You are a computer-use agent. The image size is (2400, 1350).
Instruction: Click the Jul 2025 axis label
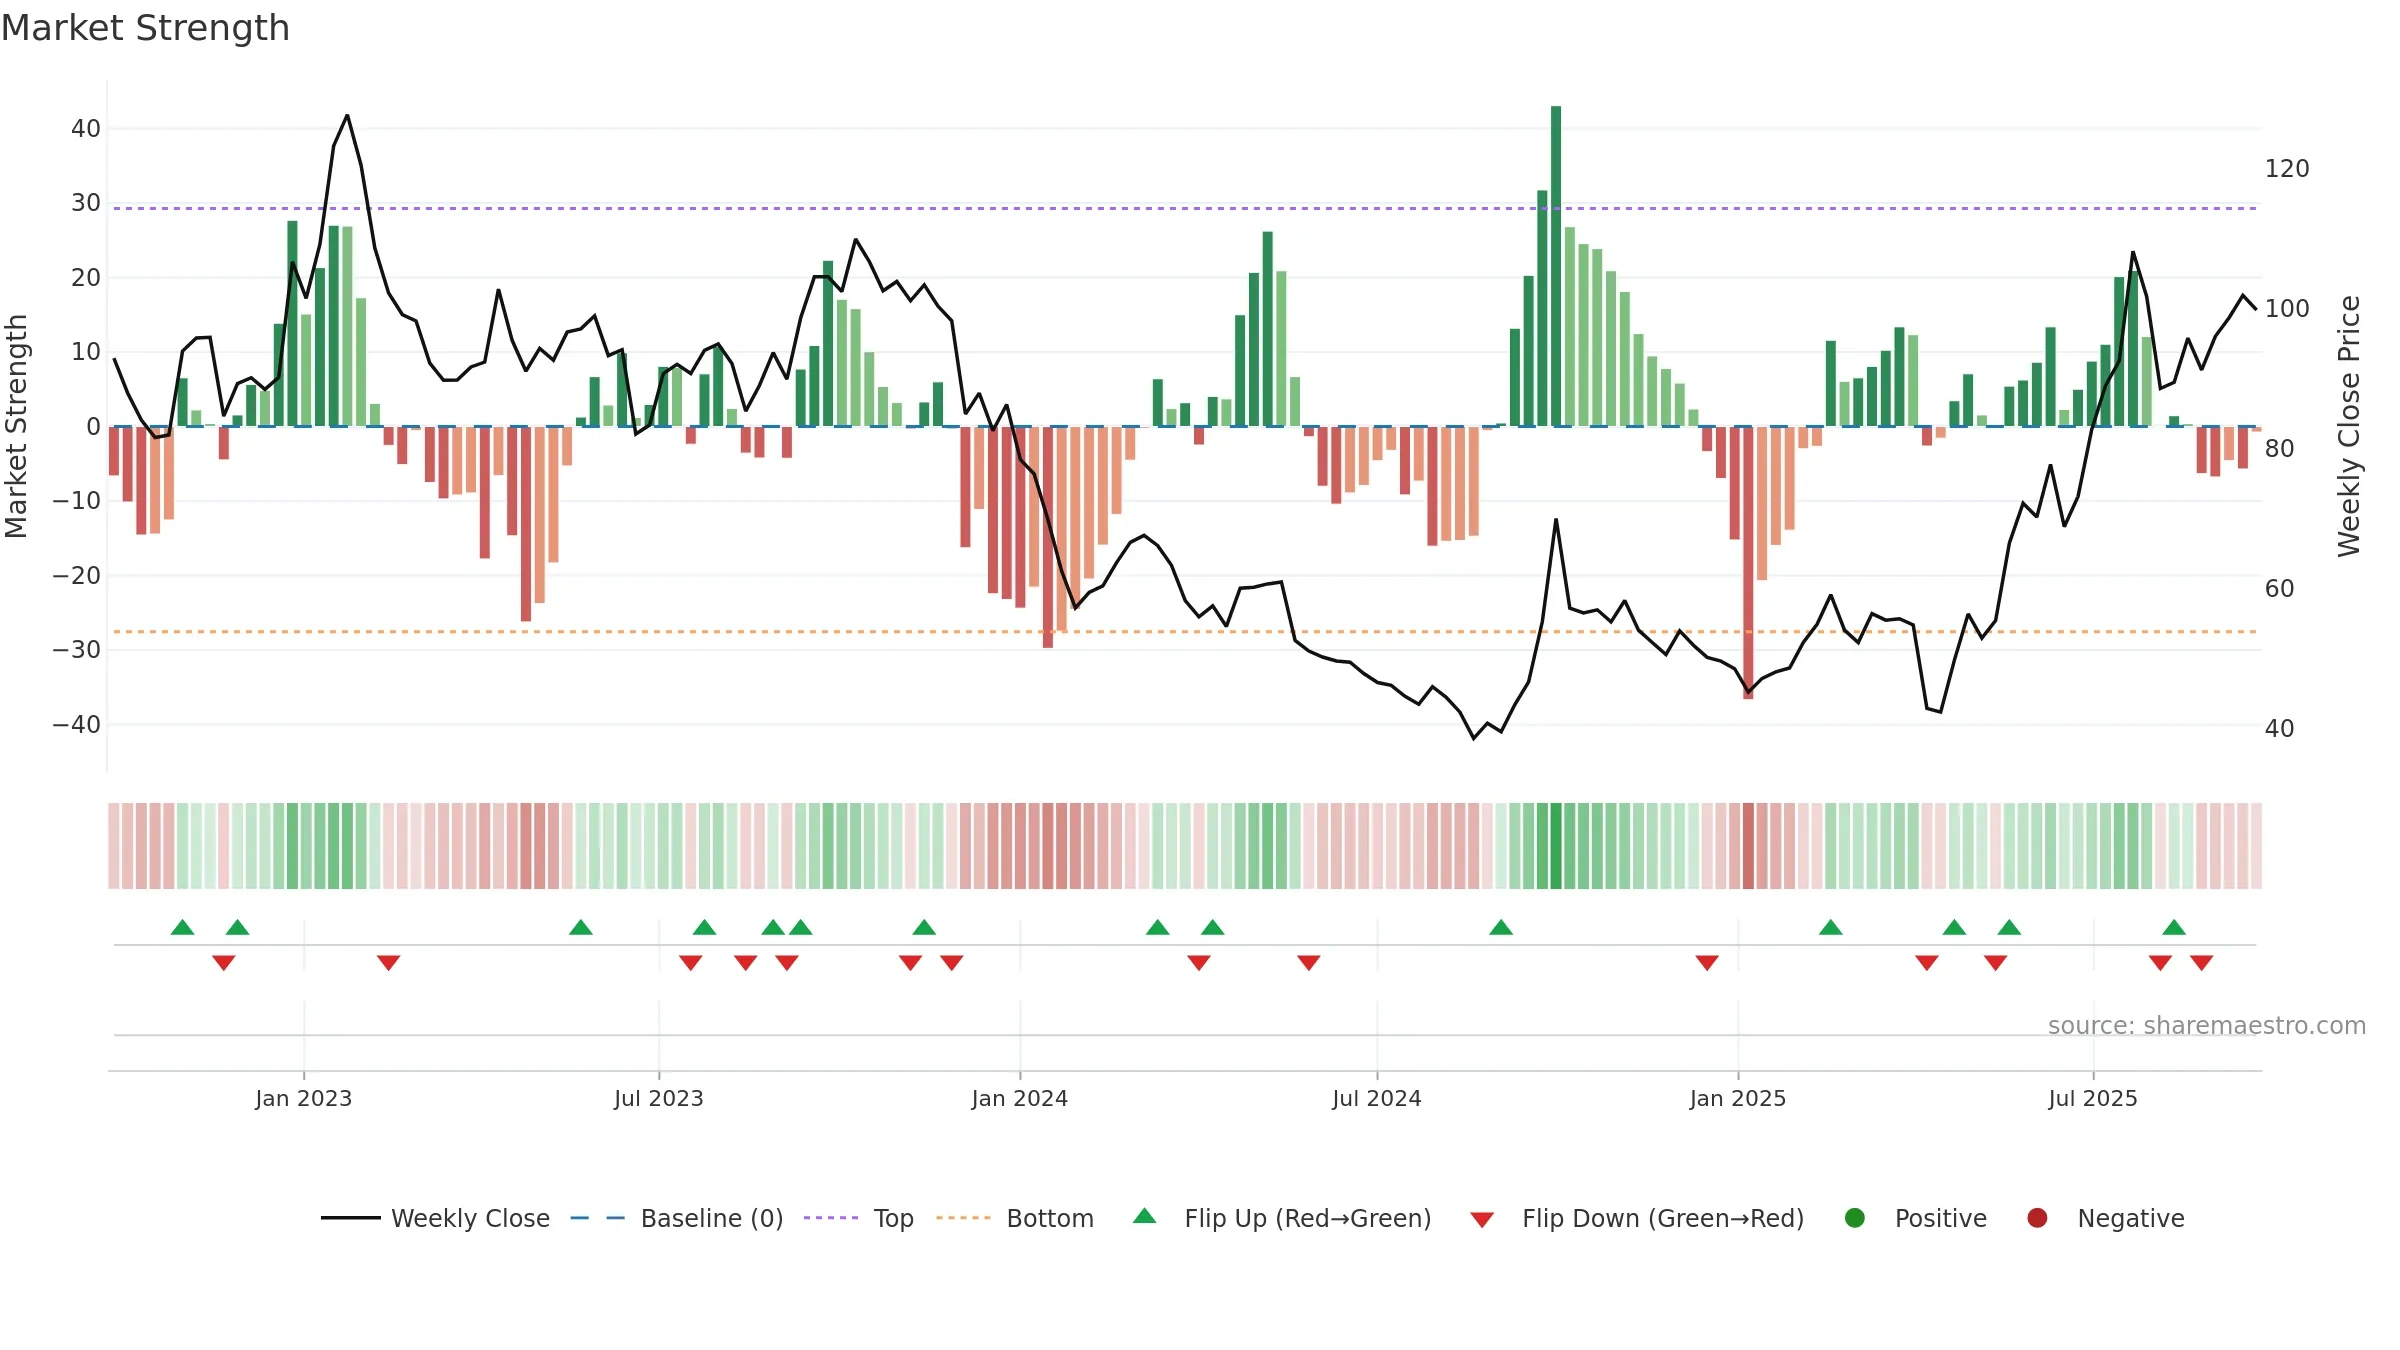(x=2093, y=1098)
